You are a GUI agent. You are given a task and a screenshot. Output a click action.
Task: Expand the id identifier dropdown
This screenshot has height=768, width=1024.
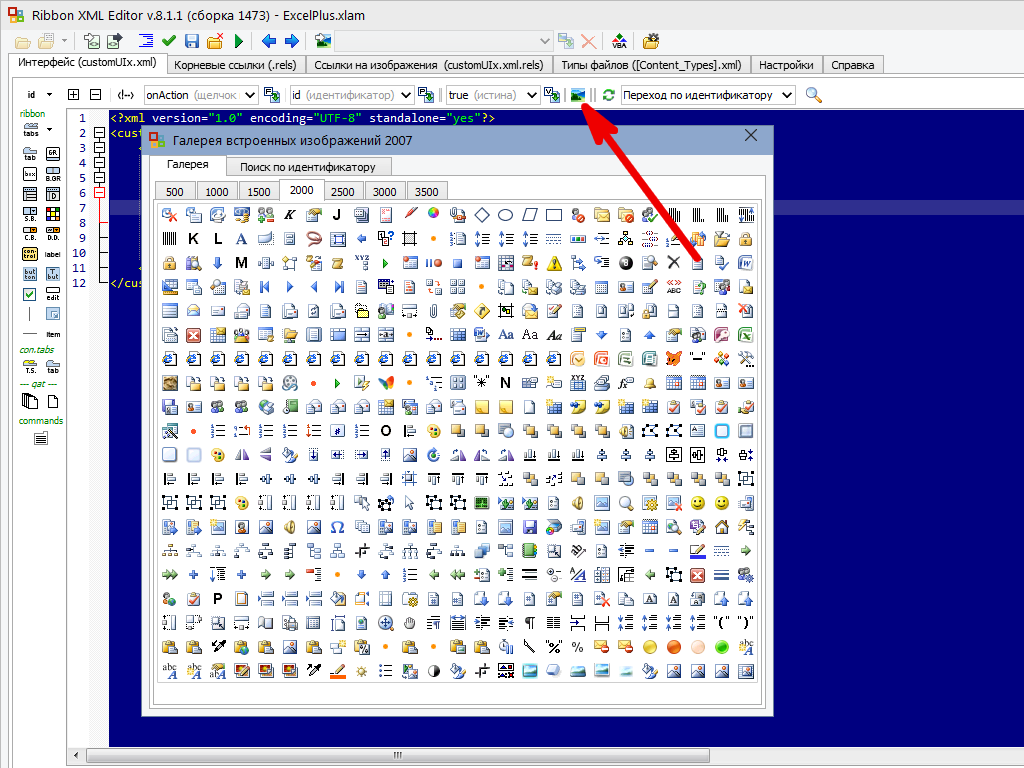point(405,95)
